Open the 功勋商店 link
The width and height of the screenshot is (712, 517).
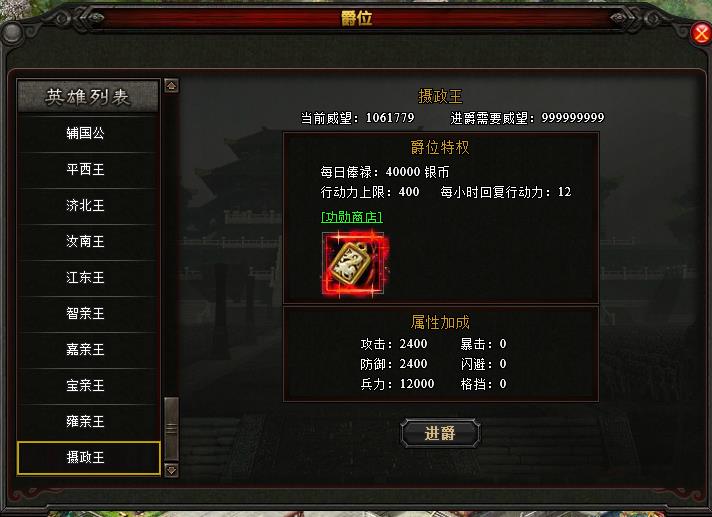[351, 217]
